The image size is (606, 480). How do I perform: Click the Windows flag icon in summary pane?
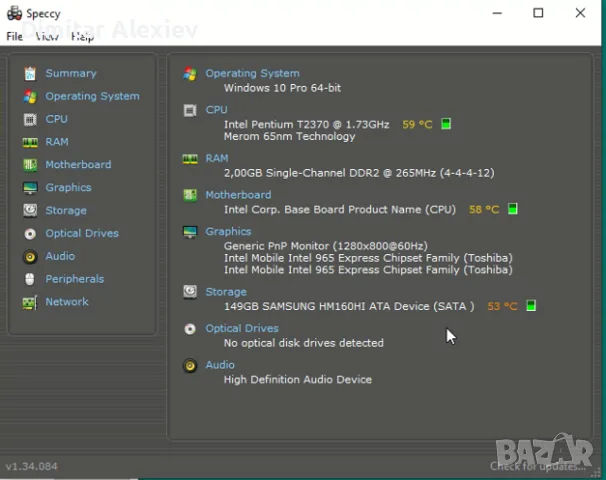190,73
